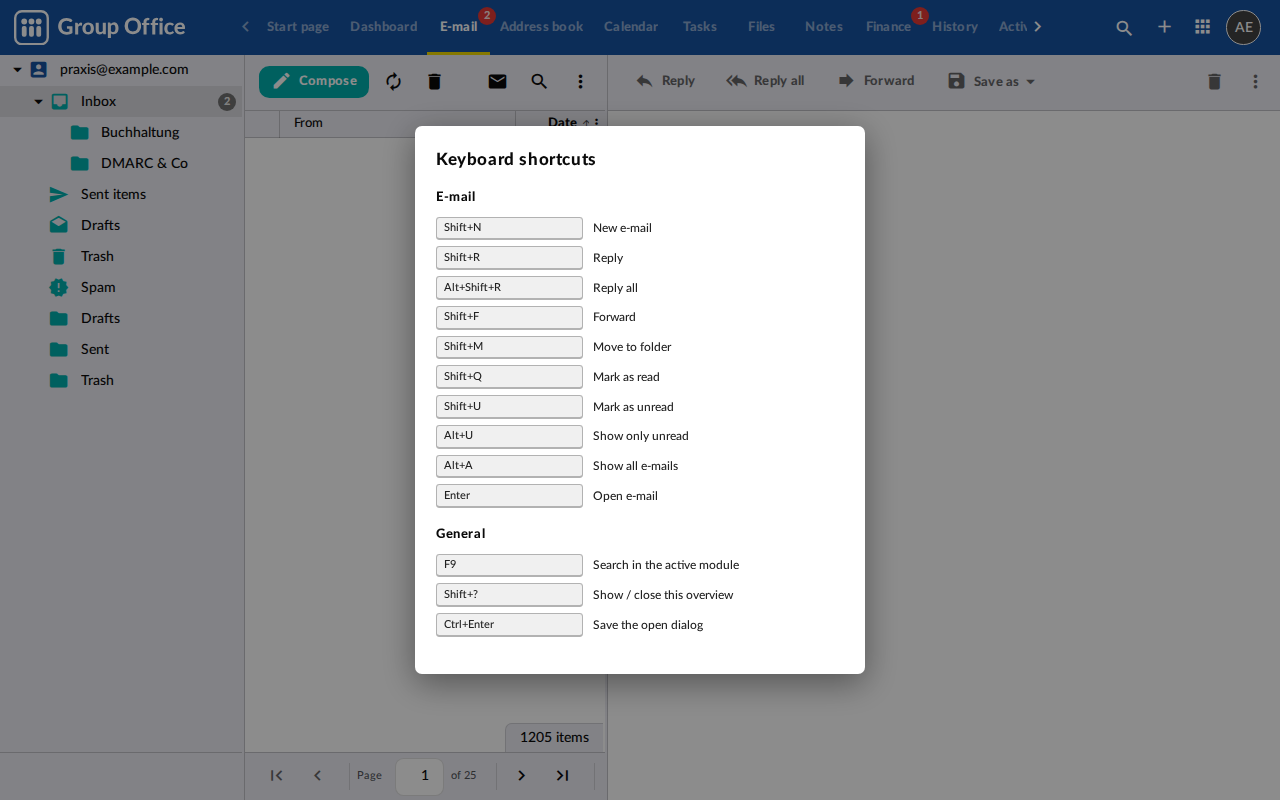1280x800 pixels.
Task: Collapse the praxis@example.com account tree
Action: [17, 70]
